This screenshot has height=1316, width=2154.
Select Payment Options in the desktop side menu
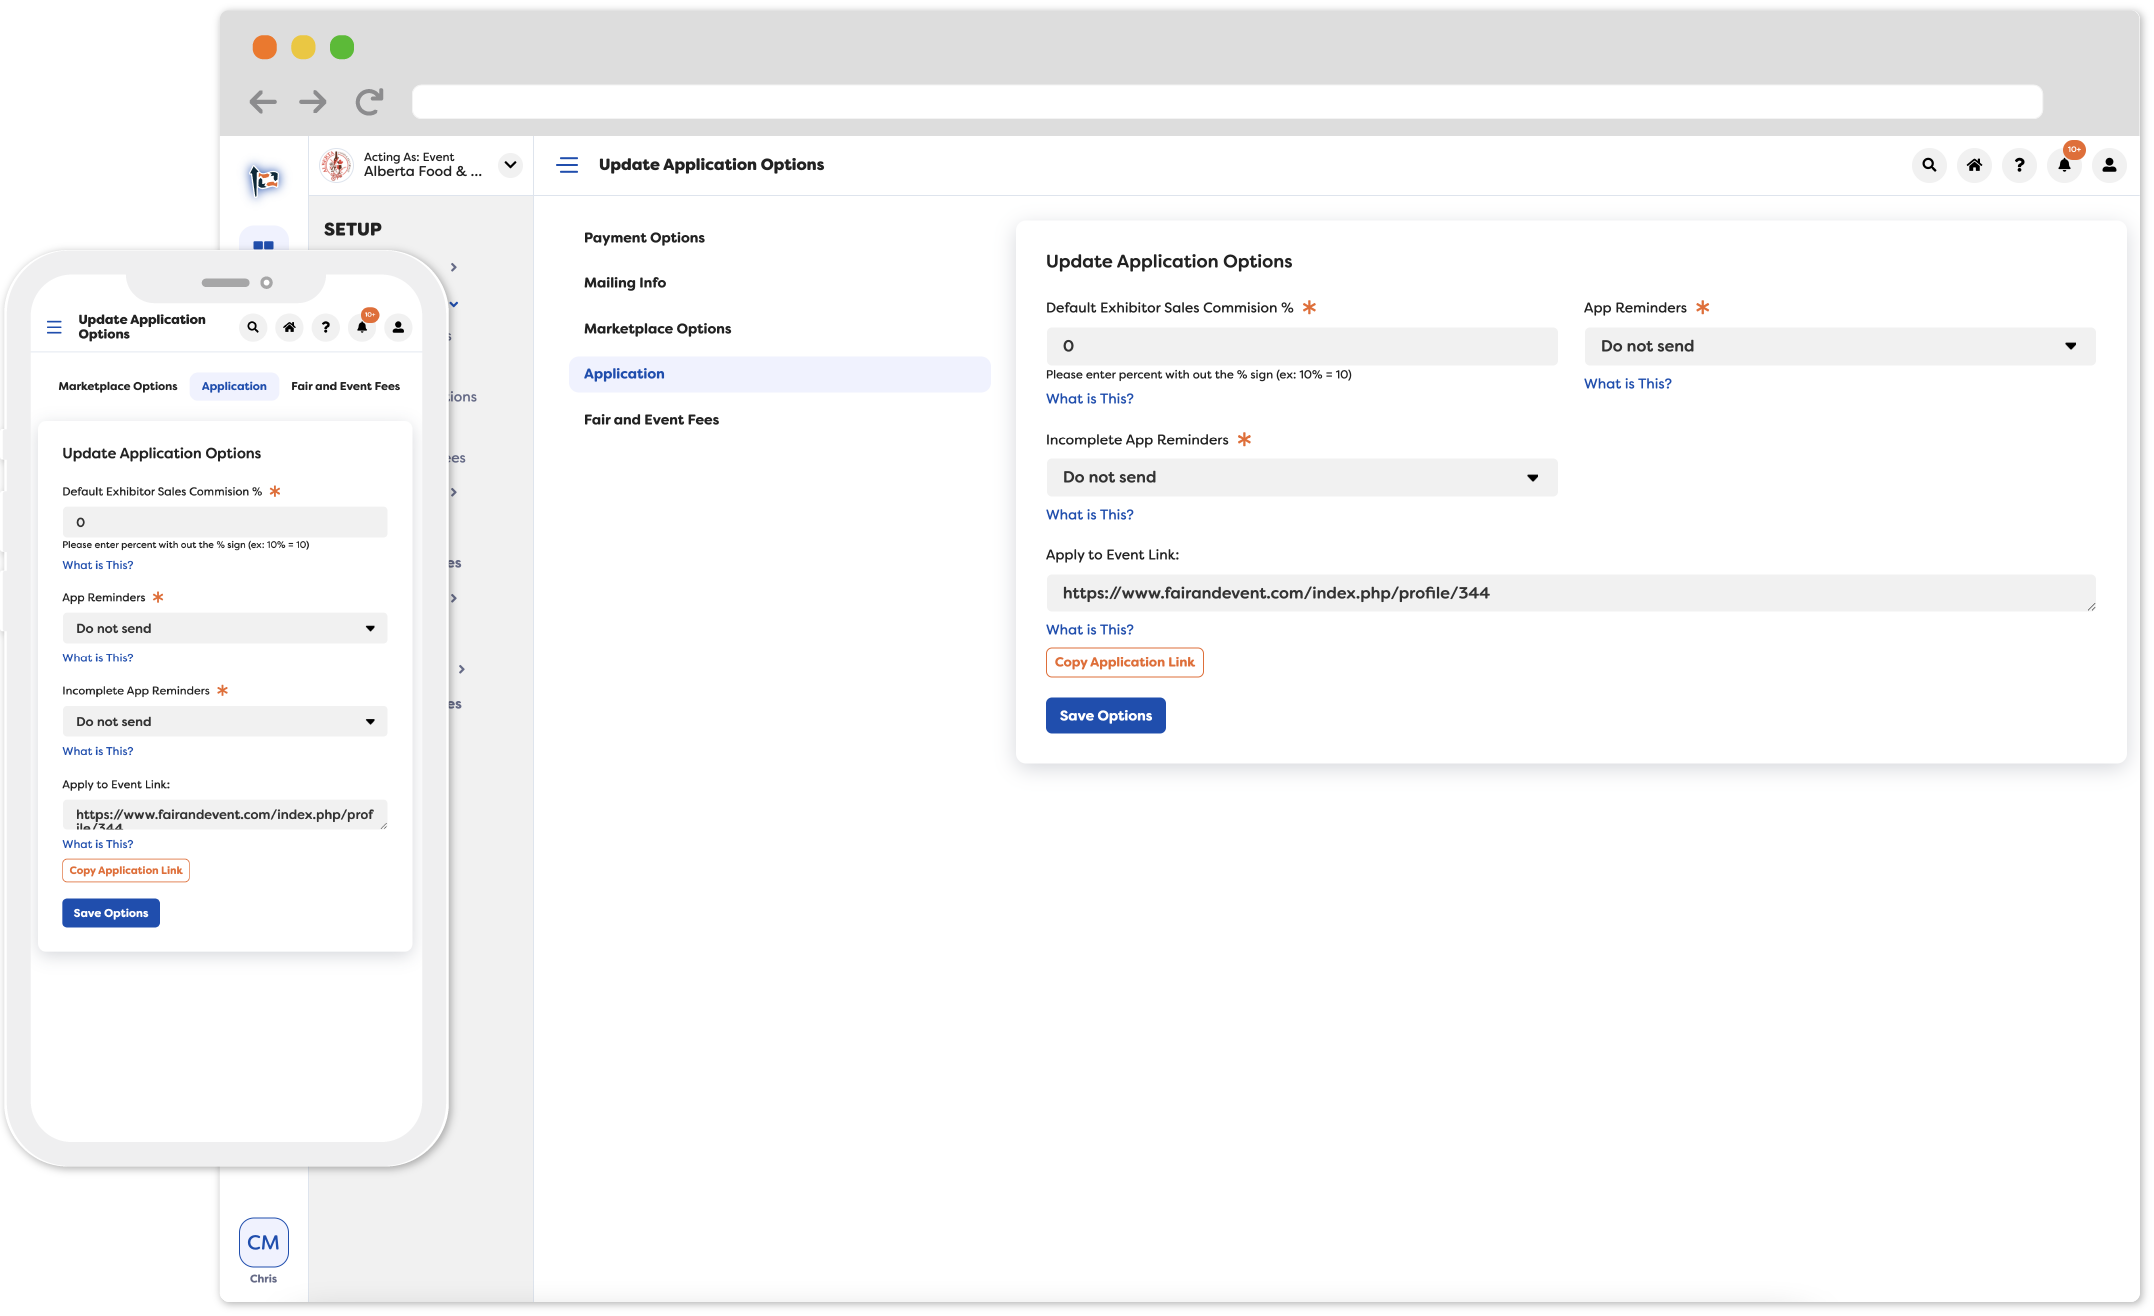point(644,237)
